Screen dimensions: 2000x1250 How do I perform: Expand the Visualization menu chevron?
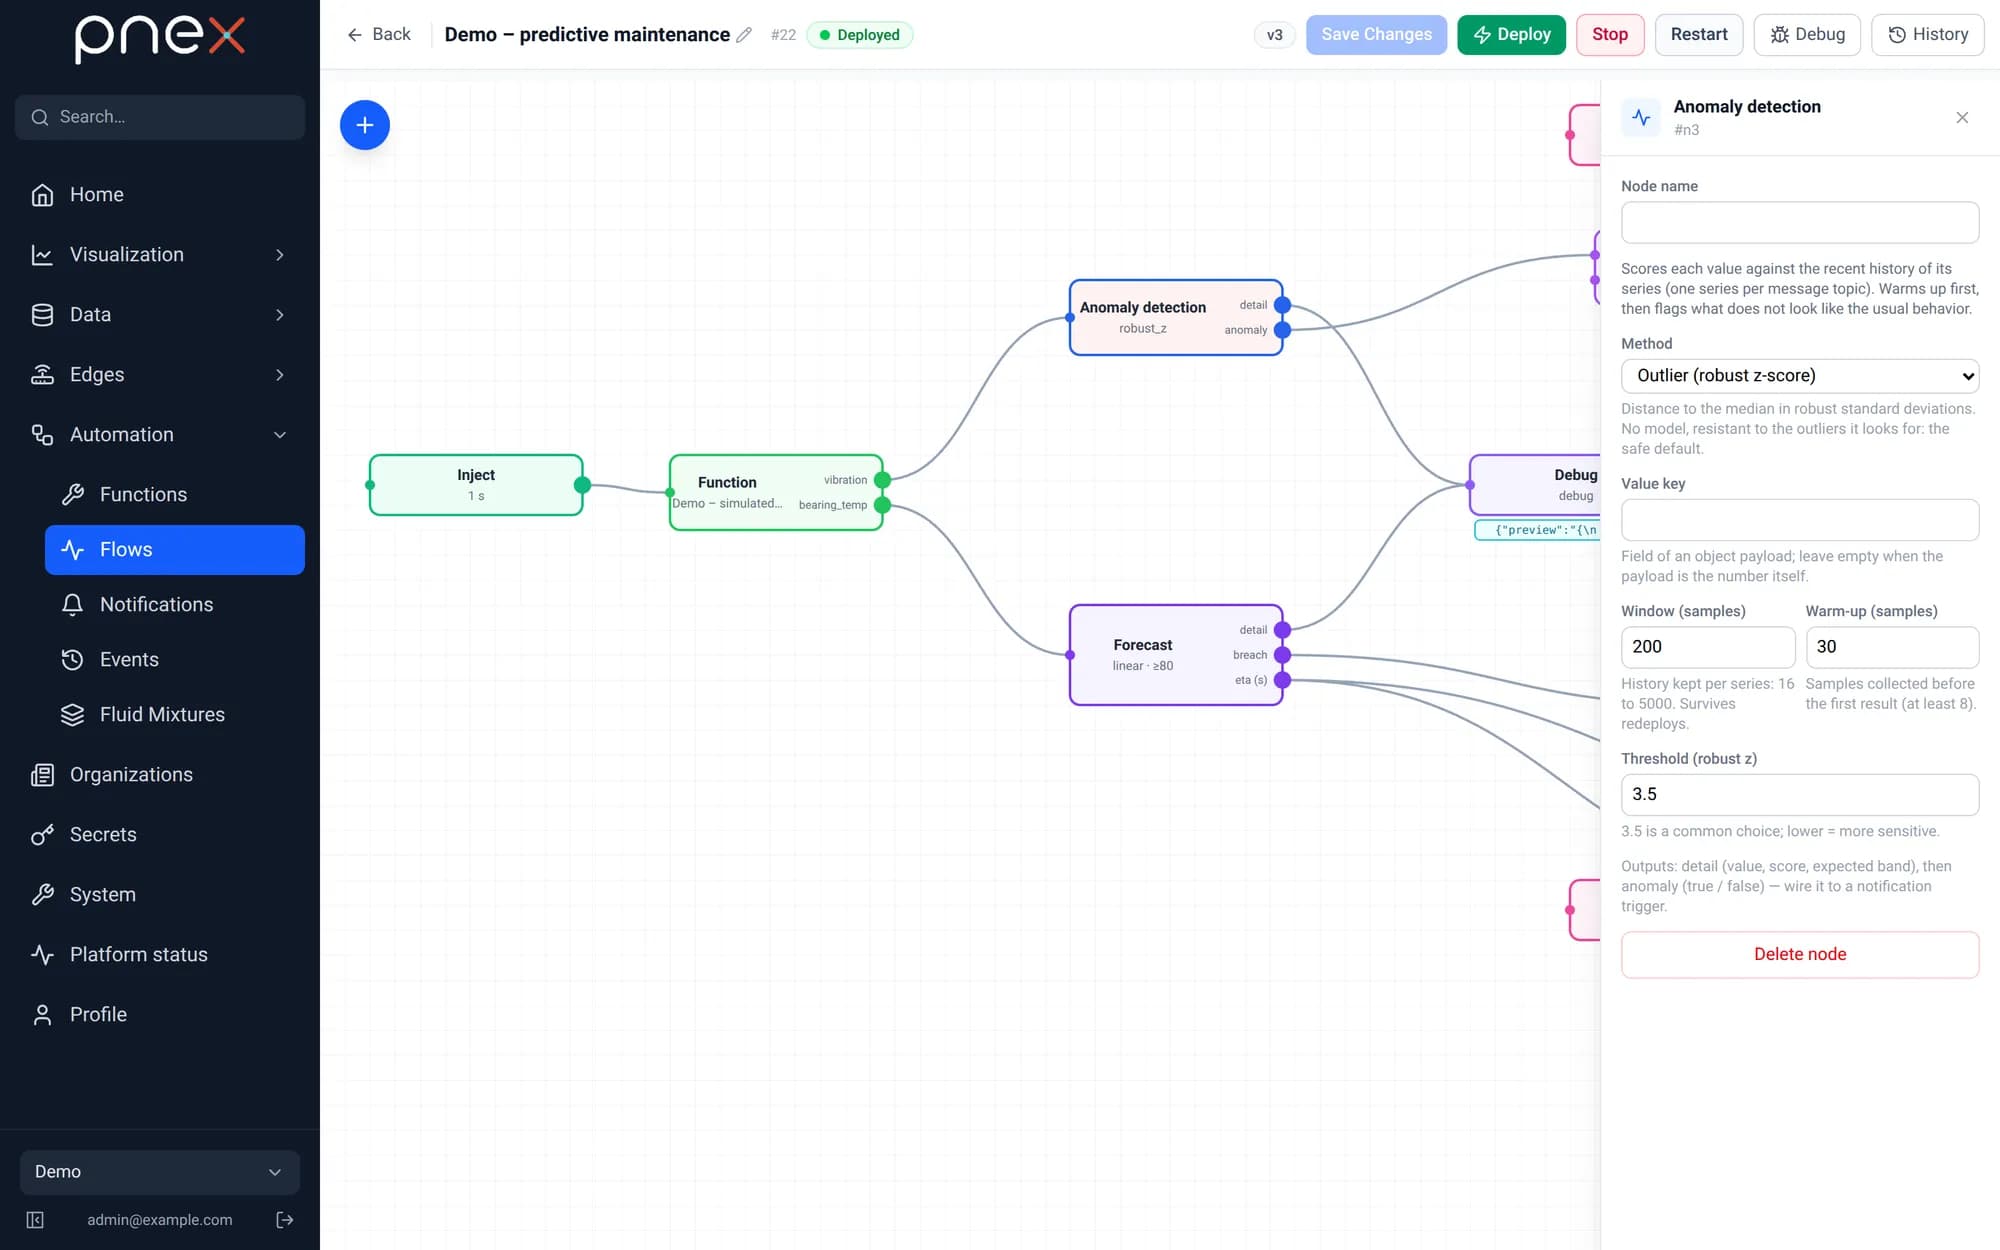click(x=280, y=255)
